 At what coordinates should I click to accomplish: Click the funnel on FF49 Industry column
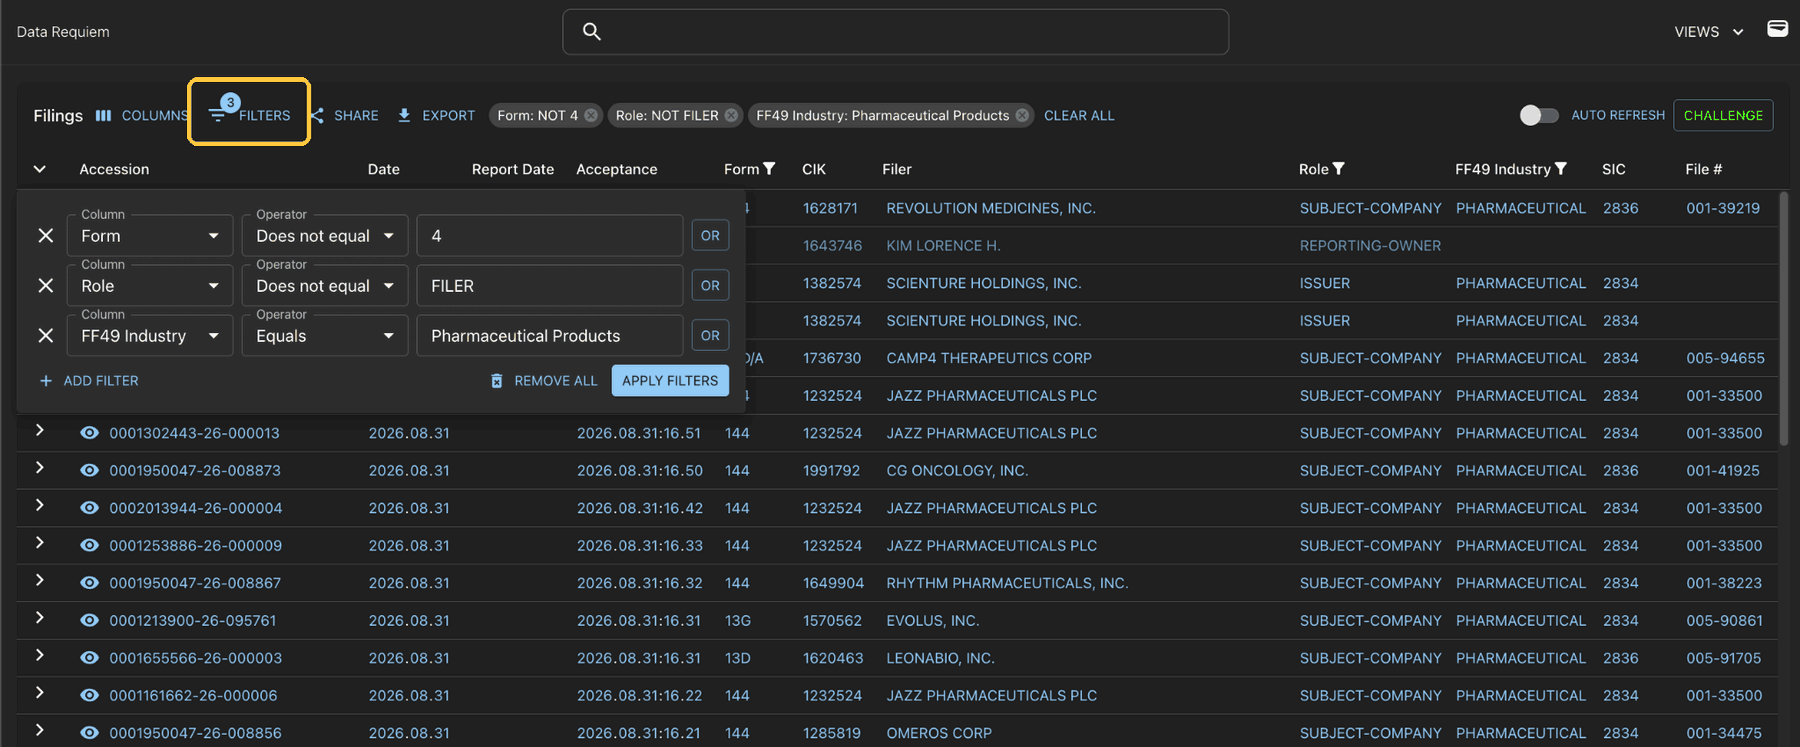click(x=1561, y=169)
